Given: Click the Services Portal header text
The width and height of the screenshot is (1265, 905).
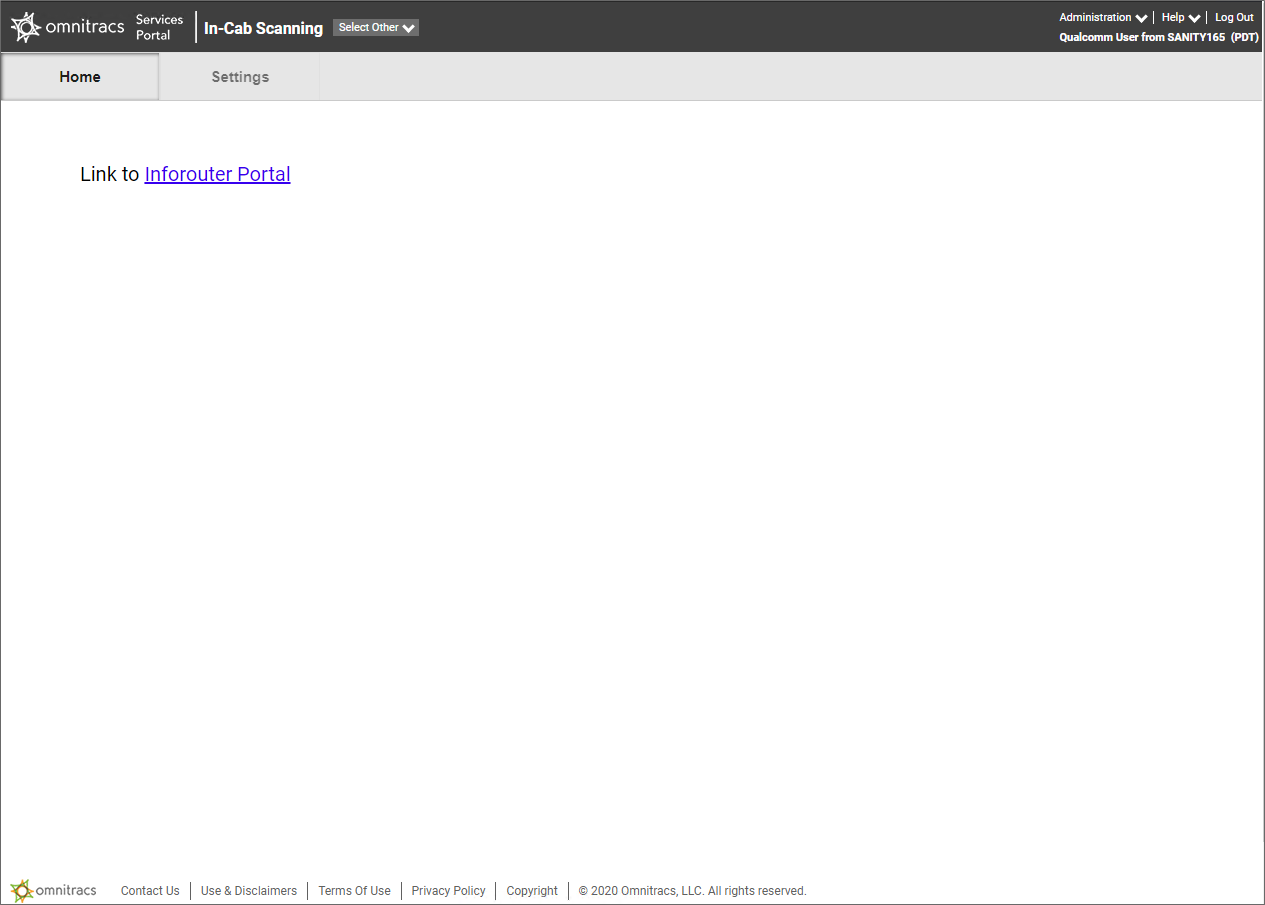Looking at the screenshot, I should coord(159,27).
